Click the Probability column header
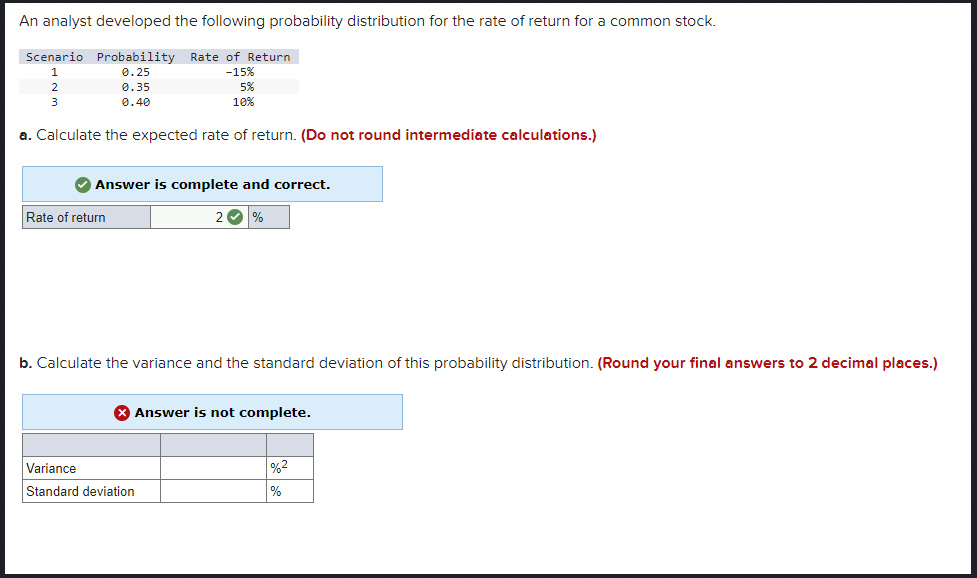This screenshot has height=578, width=977. click(x=136, y=56)
